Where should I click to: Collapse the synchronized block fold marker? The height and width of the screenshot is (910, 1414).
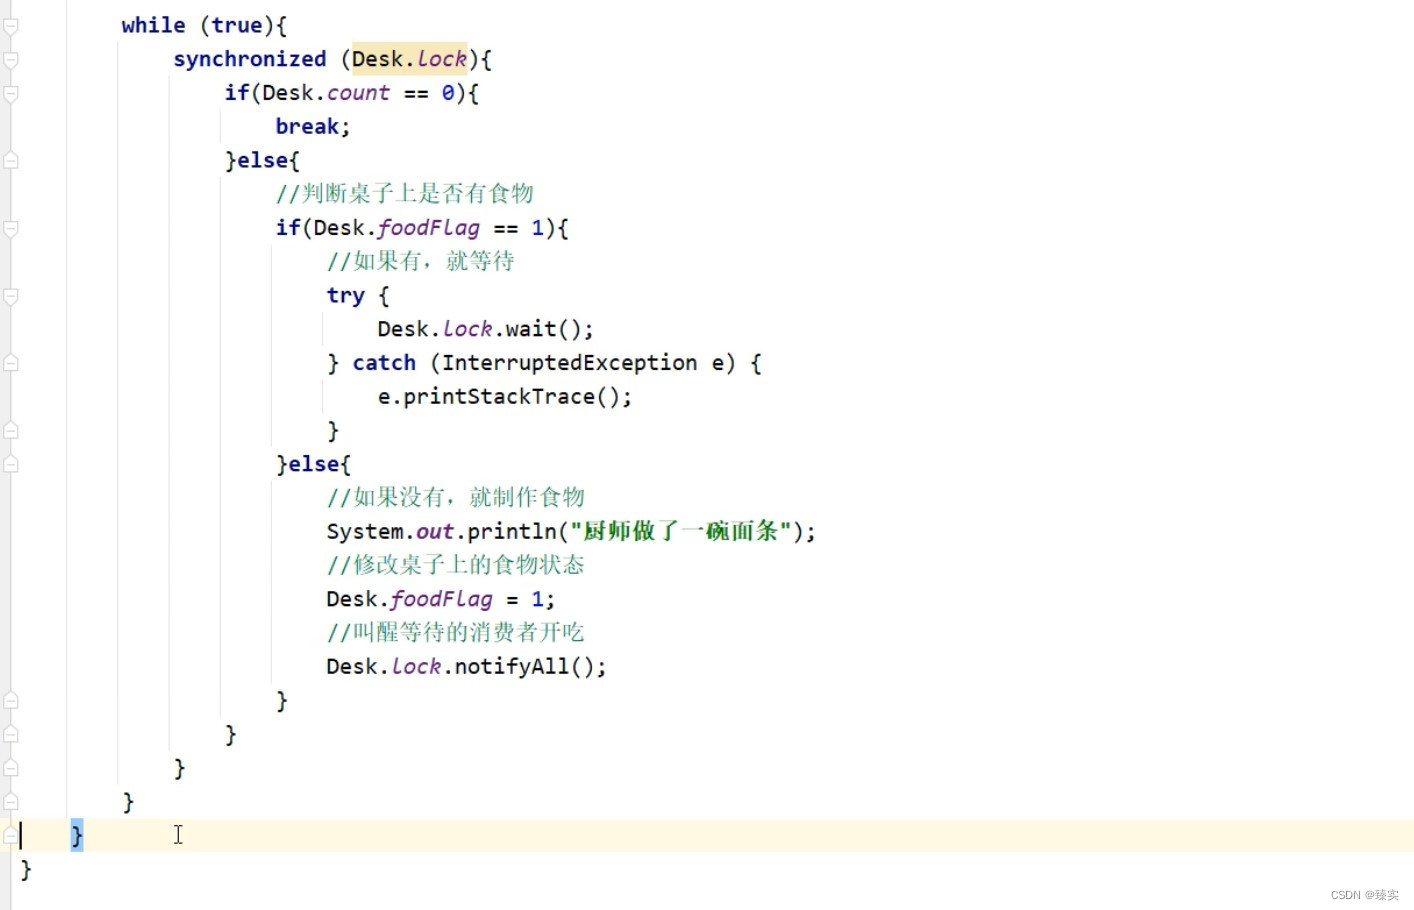pyautogui.click(x=11, y=59)
